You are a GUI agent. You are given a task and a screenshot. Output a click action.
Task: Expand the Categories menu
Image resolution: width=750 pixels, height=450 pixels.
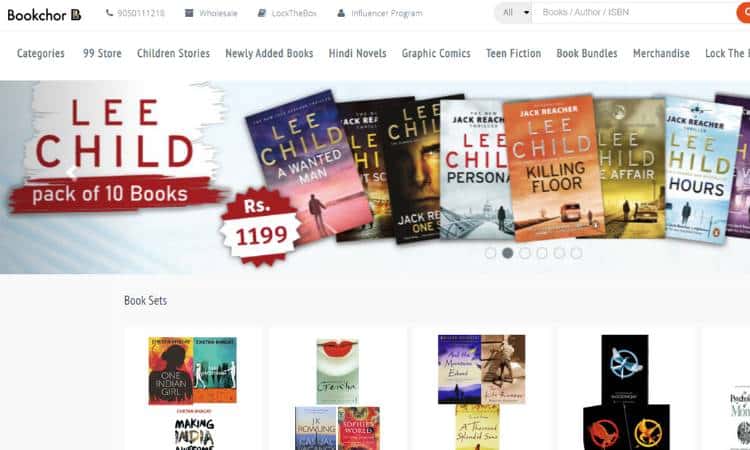tap(41, 53)
